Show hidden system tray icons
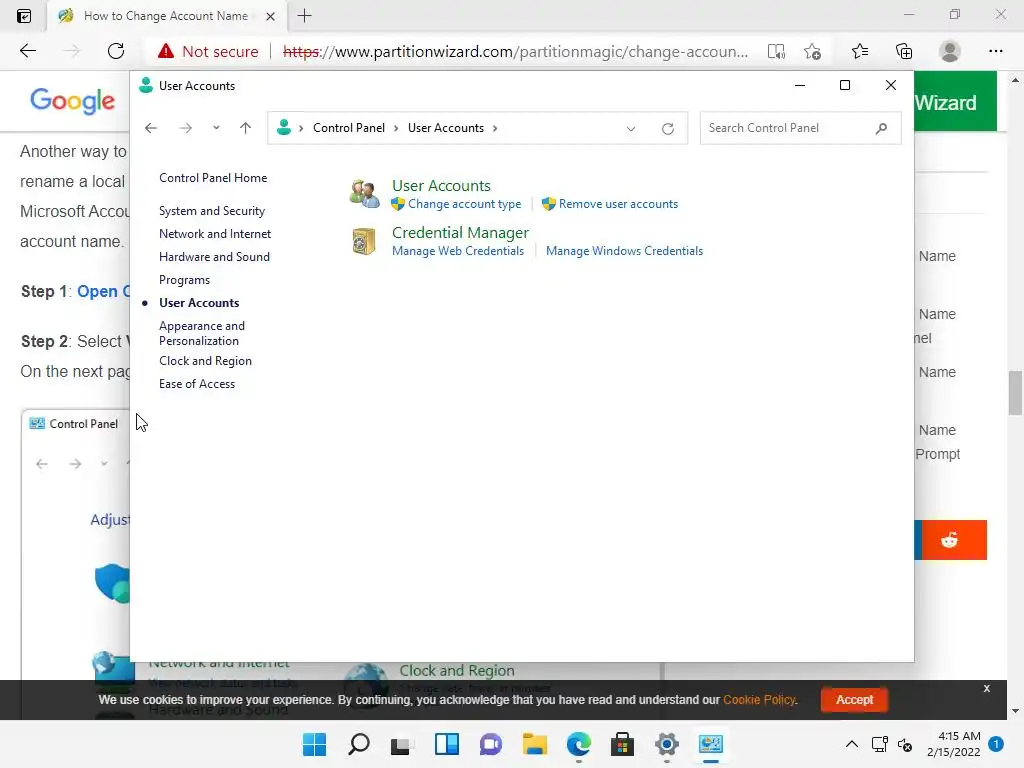Viewport: 1024px width, 768px height. (852, 744)
